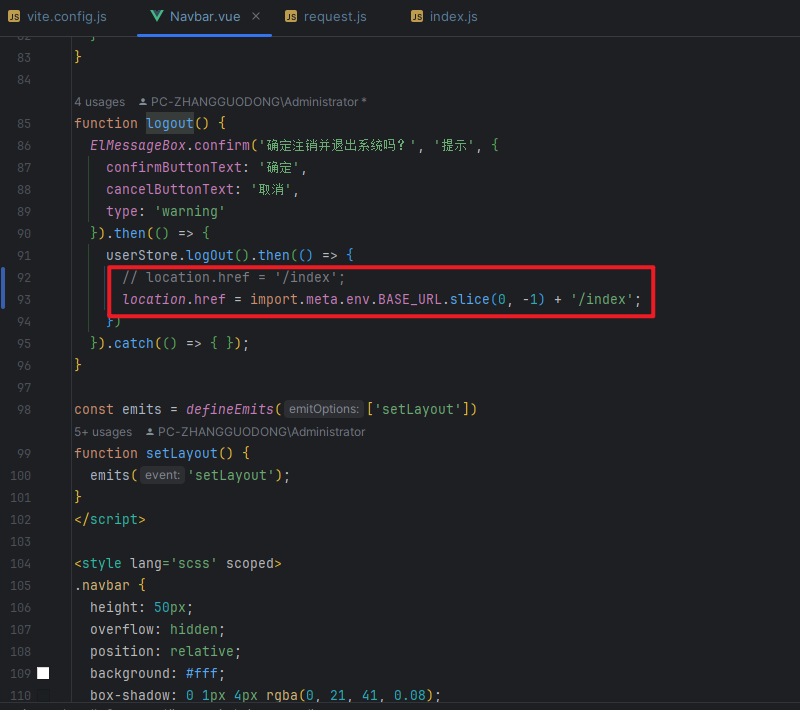The width and height of the screenshot is (800, 710).
Task: Click 'relative' position value on line 108
Action: coord(202,651)
